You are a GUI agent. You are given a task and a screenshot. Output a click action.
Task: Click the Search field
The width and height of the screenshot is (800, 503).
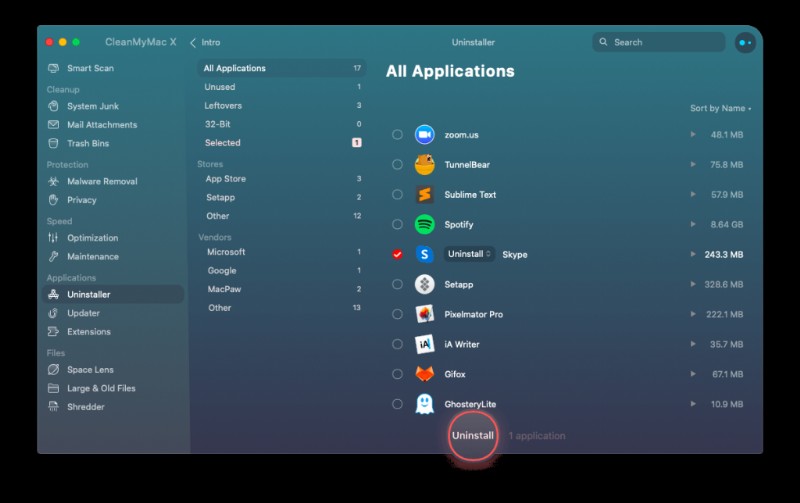click(659, 42)
